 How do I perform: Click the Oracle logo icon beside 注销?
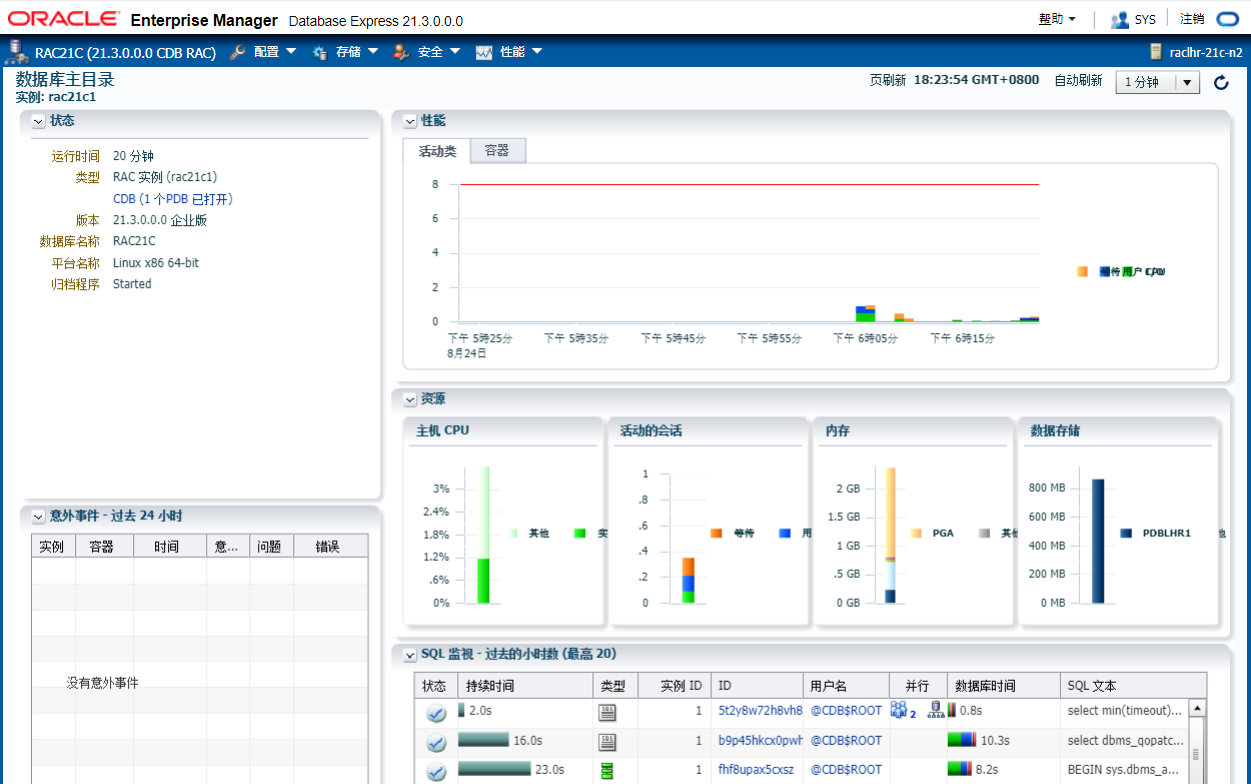pyautogui.click(x=1226, y=19)
